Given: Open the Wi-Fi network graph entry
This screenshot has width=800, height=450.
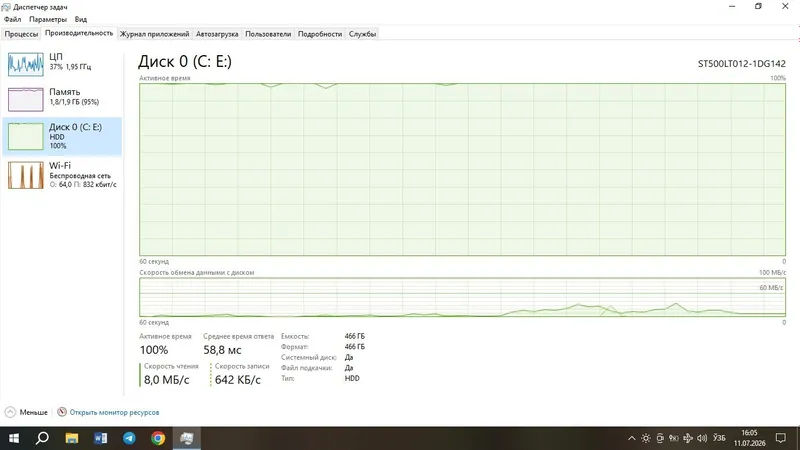Looking at the screenshot, I should tap(62, 175).
